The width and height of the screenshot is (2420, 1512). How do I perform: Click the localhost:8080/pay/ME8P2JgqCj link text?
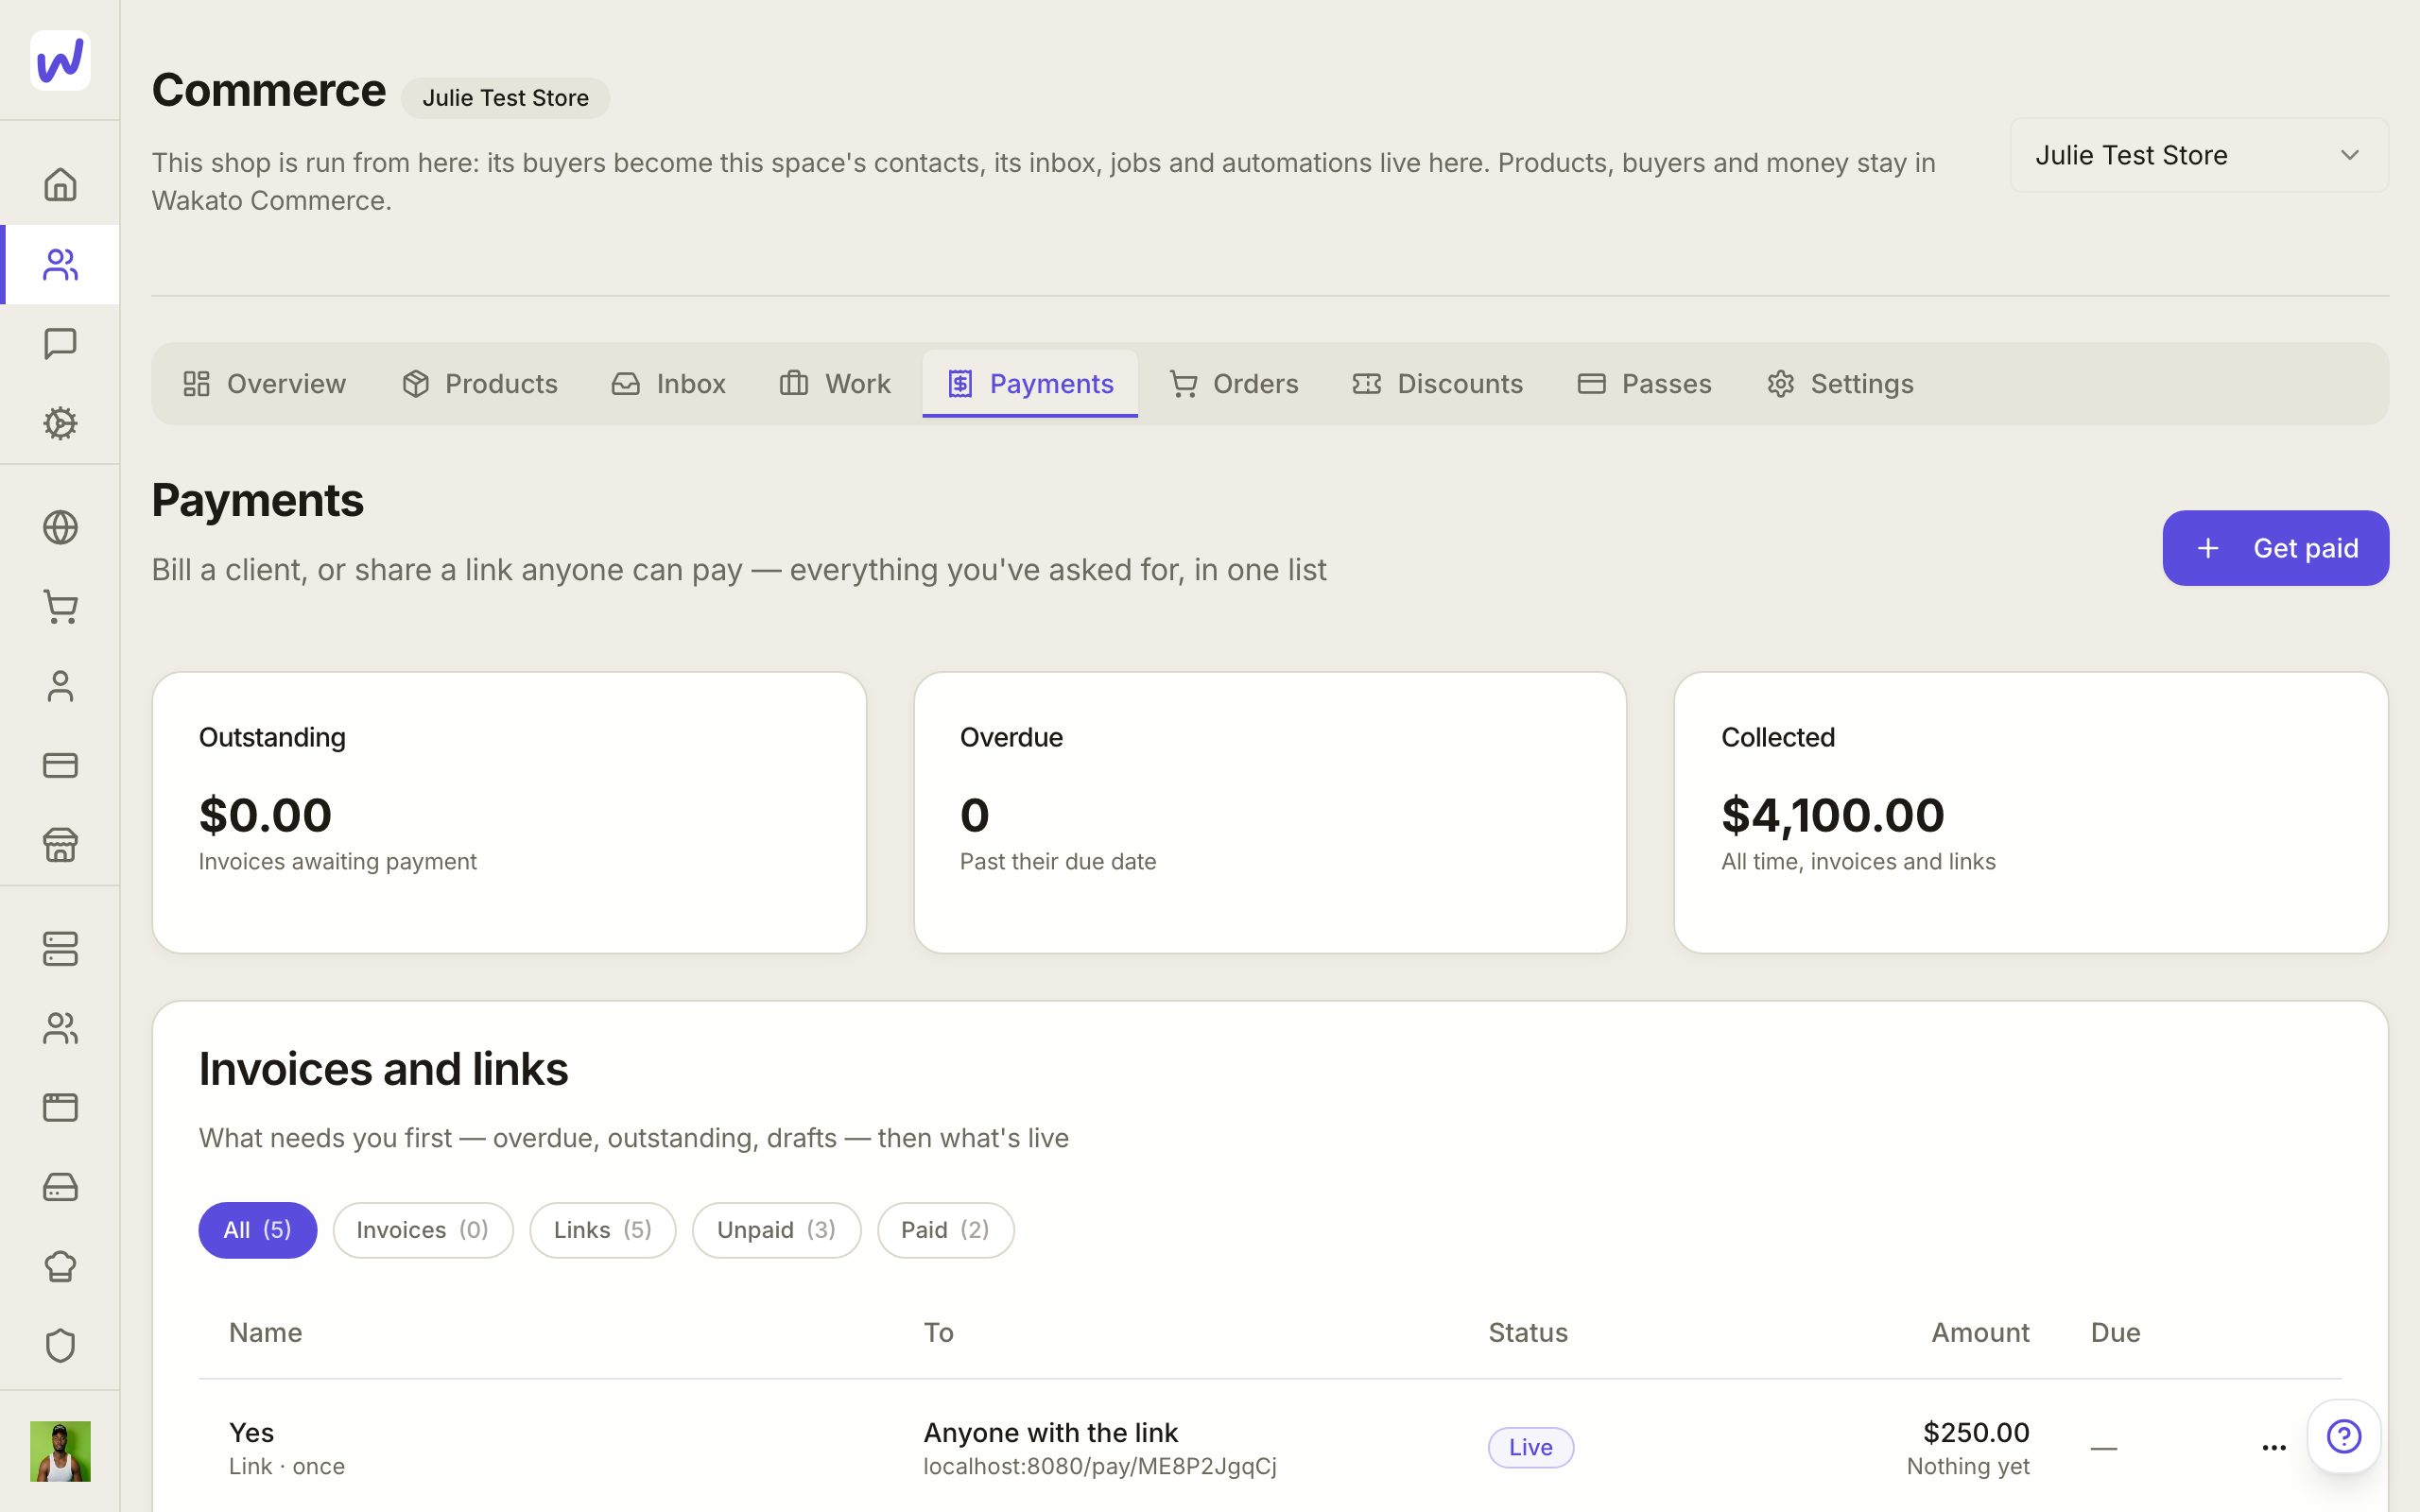(1100, 1466)
